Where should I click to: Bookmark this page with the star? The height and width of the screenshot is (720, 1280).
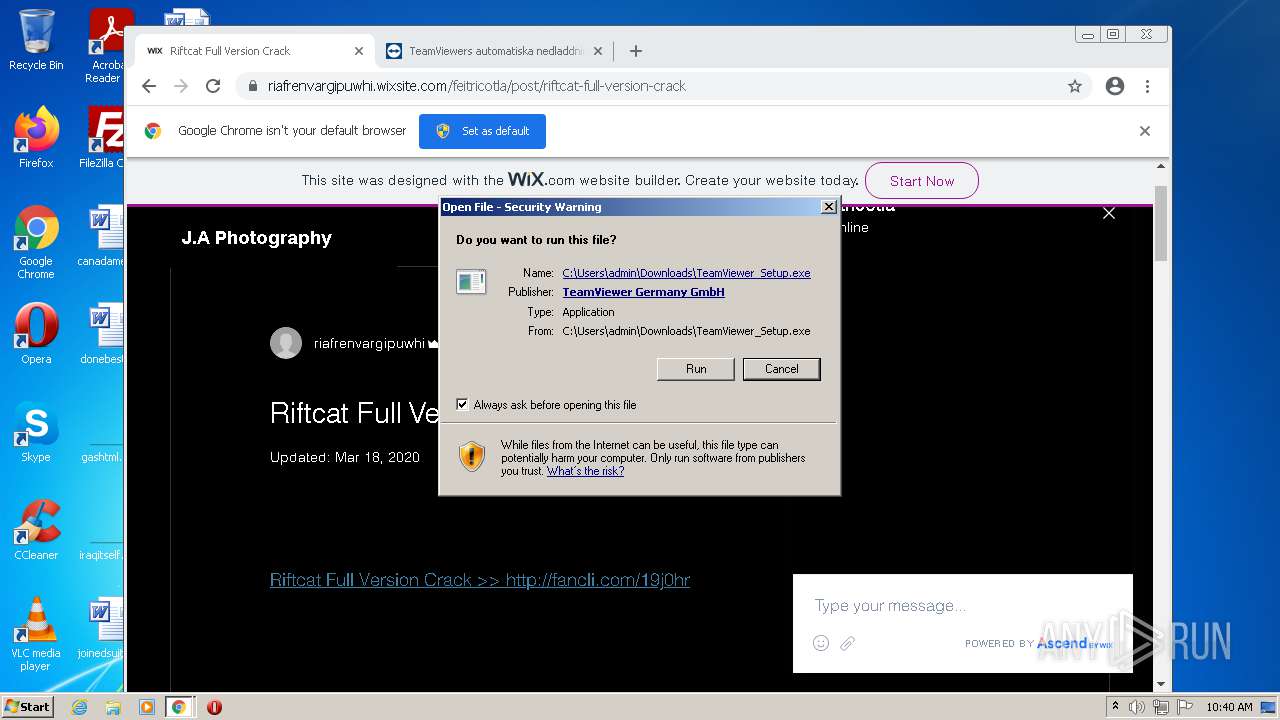pos(1075,86)
